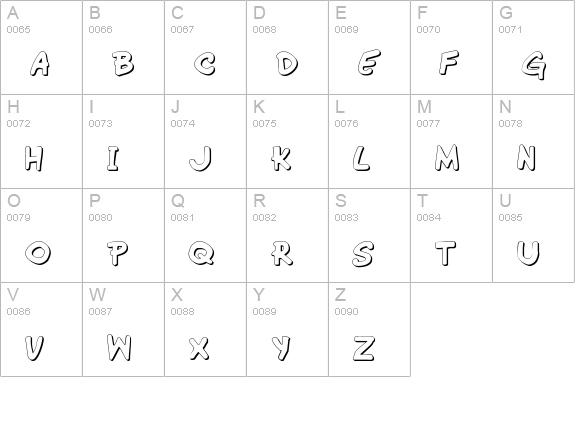The image size is (575, 421).
Task: Select the Z glyph with code 0090
Action: click(364, 348)
